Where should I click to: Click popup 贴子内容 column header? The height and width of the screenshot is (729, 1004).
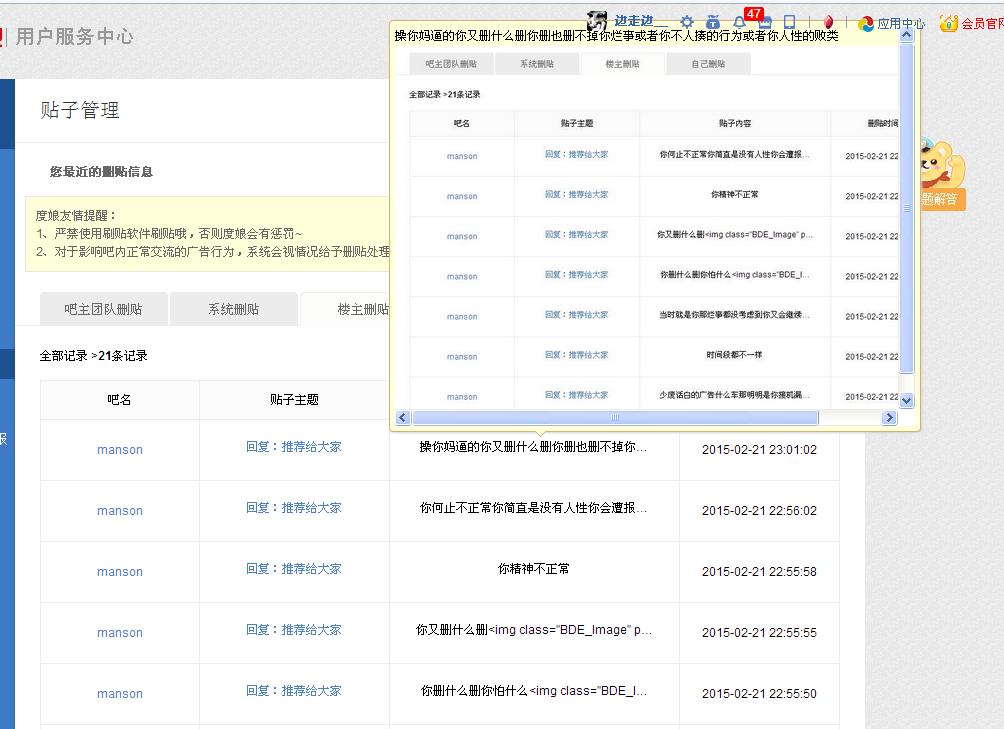pyautogui.click(x=734, y=123)
